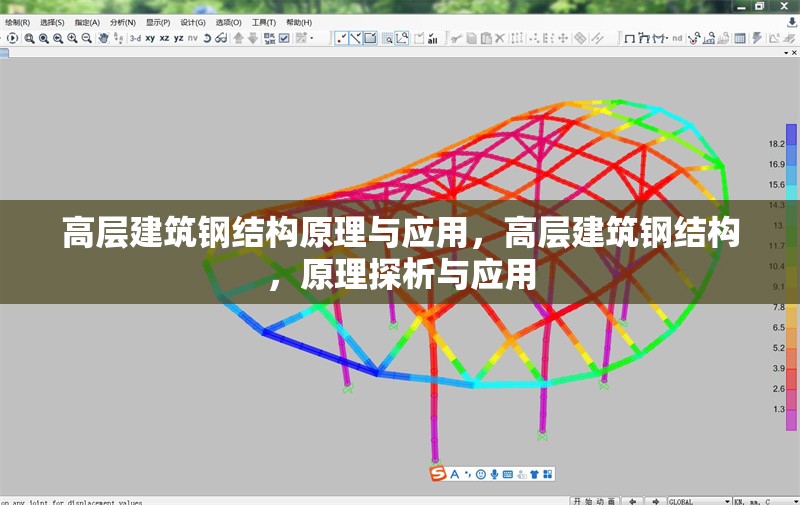Open the 工具(T) menu
The image size is (800, 505).
click(263, 23)
